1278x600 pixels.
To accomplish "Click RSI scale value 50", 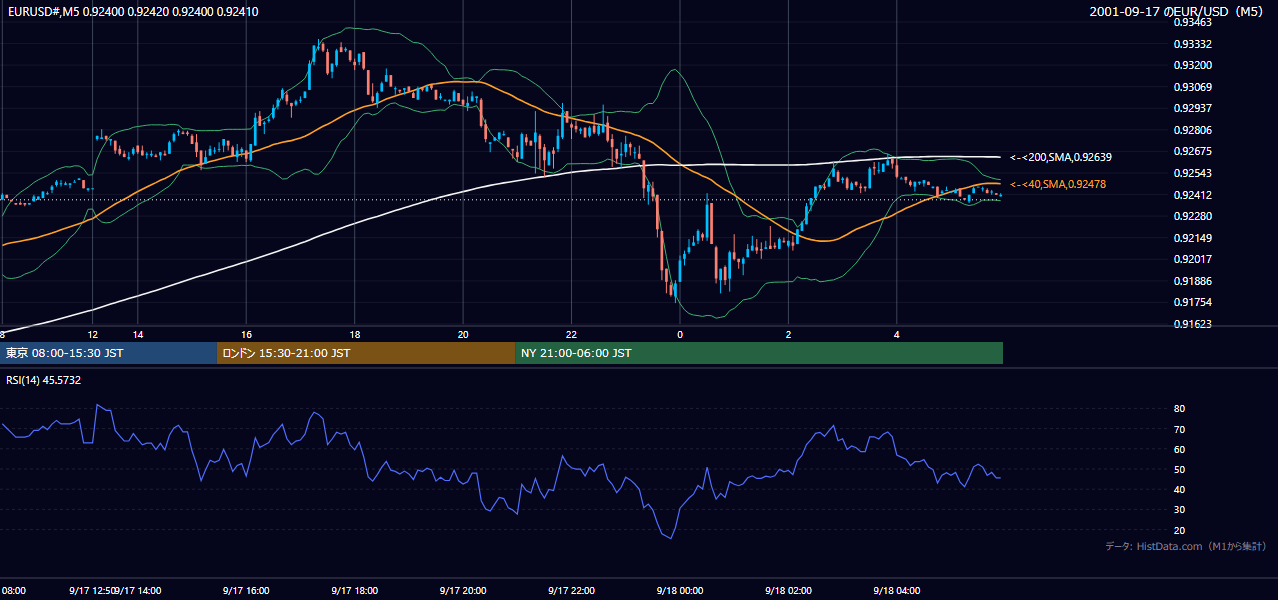I will coord(1179,469).
